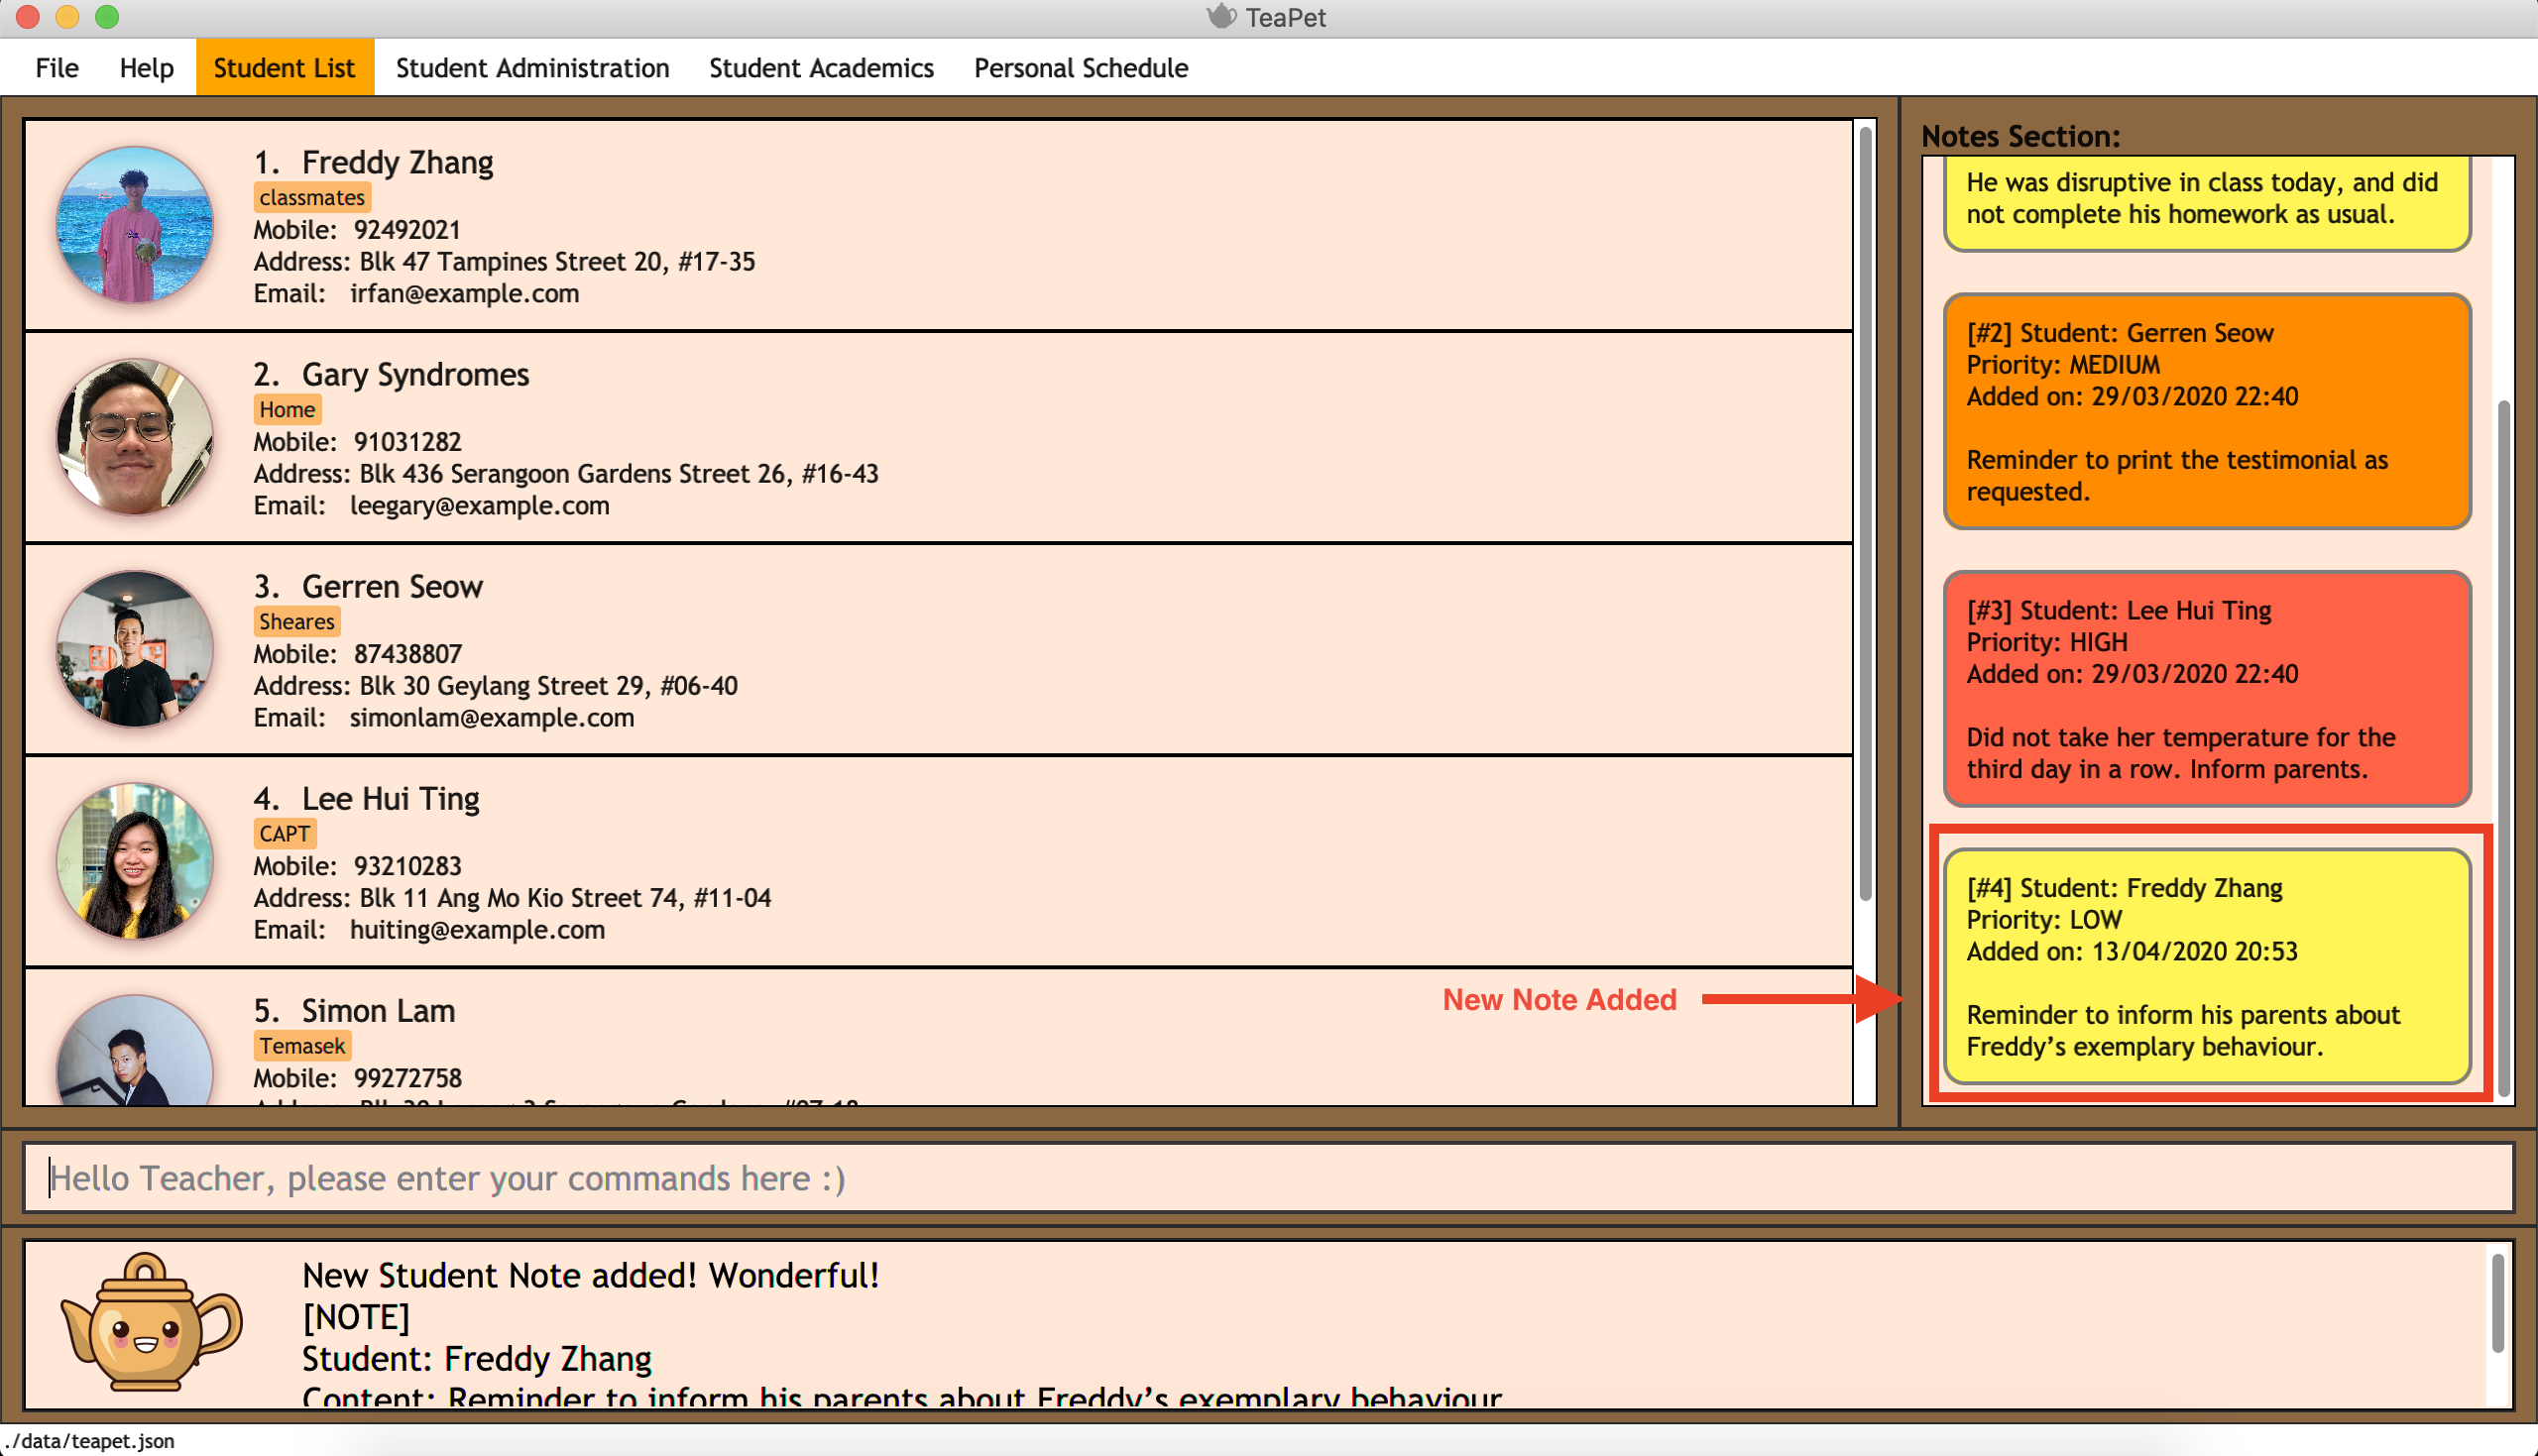Select the 'classmates' tag on Freddy Zhang
Viewport: 2538px width, 1456px height.
[x=312, y=197]
